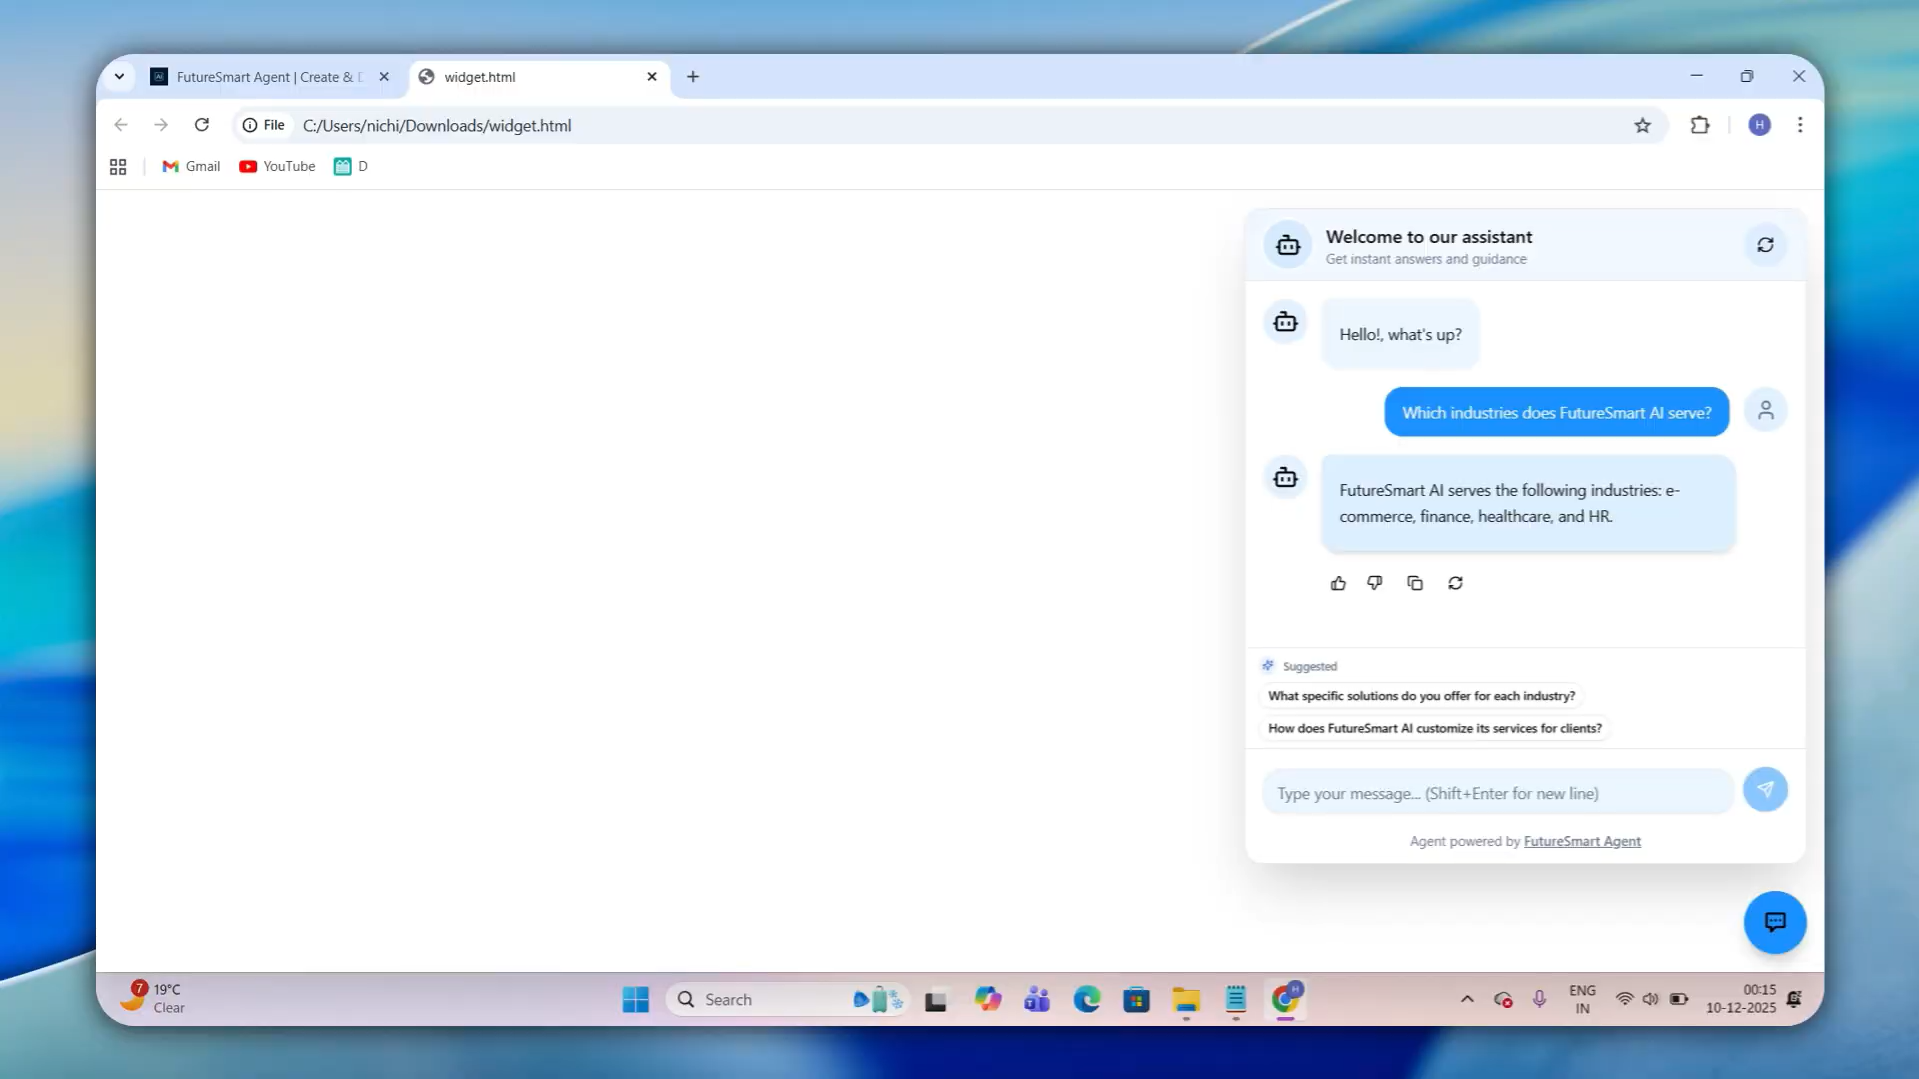Viewport: 1919px width, 1079px height.
Task: Open the browser Extensions puzzle icon
Action: click(1700, 125)
